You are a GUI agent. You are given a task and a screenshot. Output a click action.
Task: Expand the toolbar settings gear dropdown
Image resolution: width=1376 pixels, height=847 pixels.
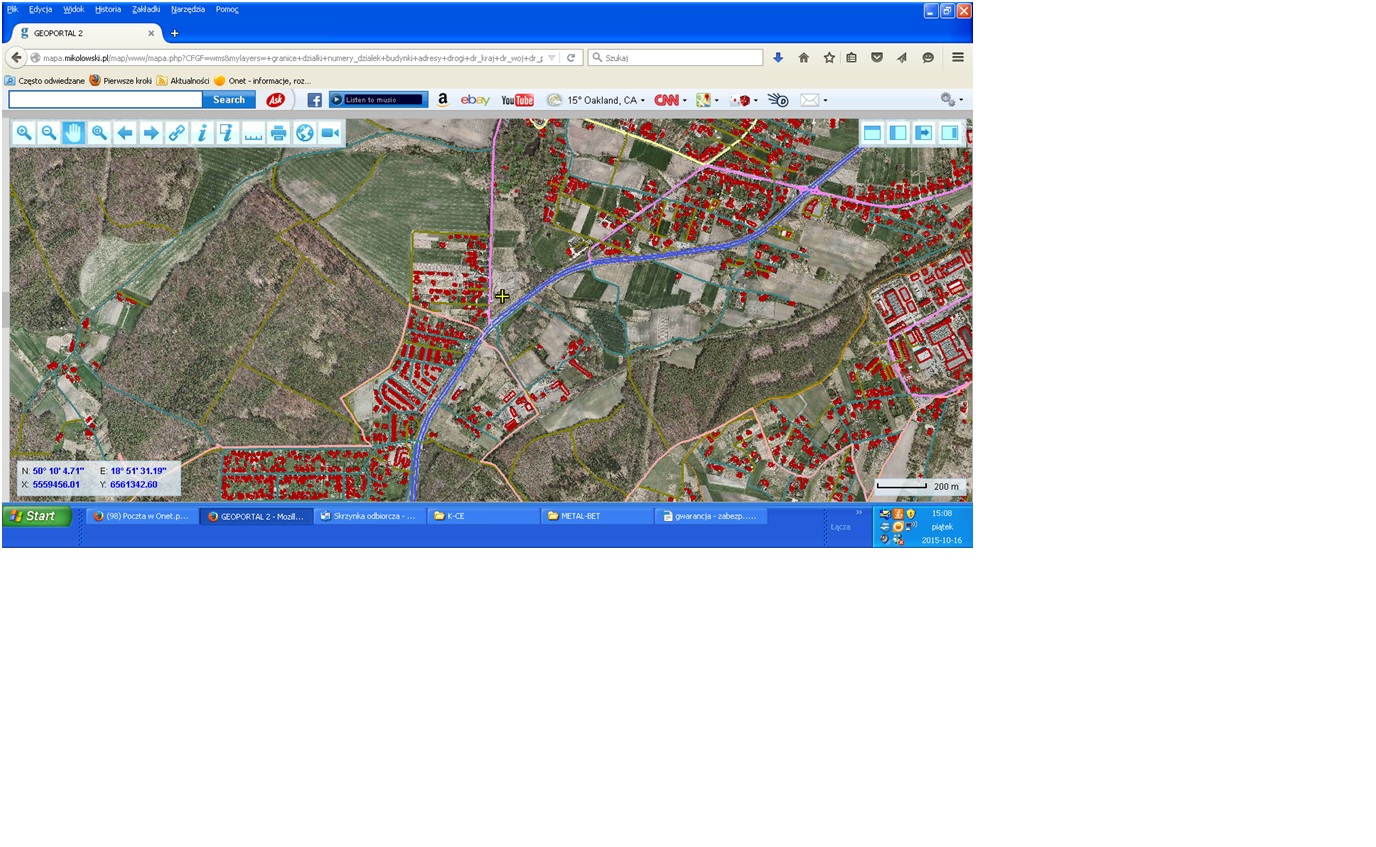pos(961,100)
